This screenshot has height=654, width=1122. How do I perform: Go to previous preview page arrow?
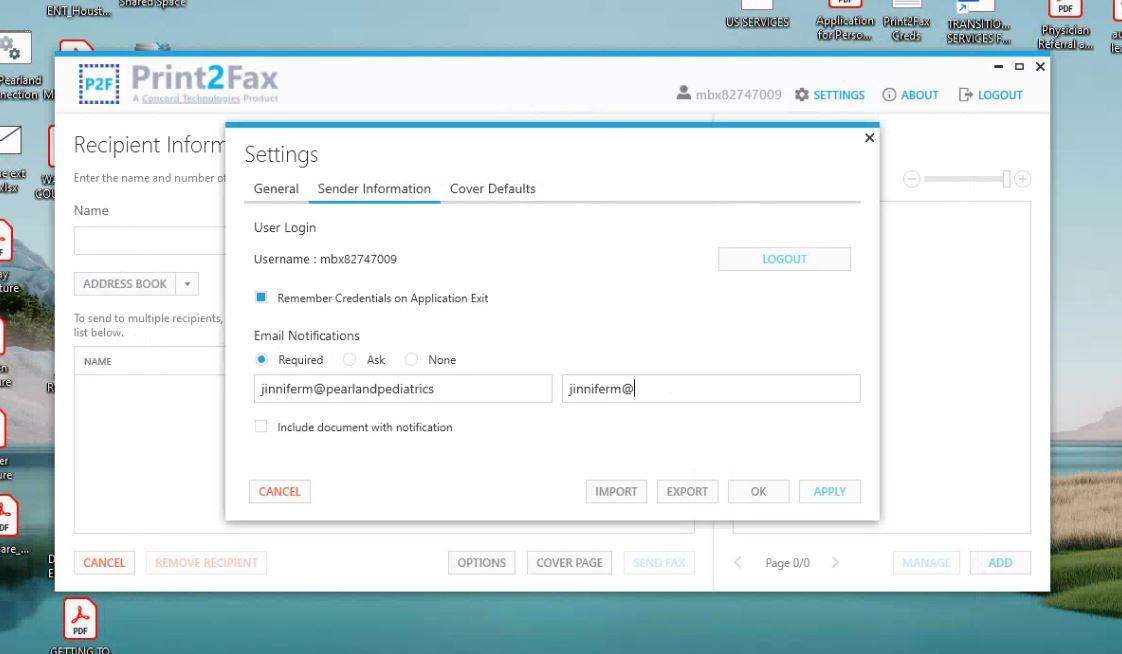(x=738, y=562)
